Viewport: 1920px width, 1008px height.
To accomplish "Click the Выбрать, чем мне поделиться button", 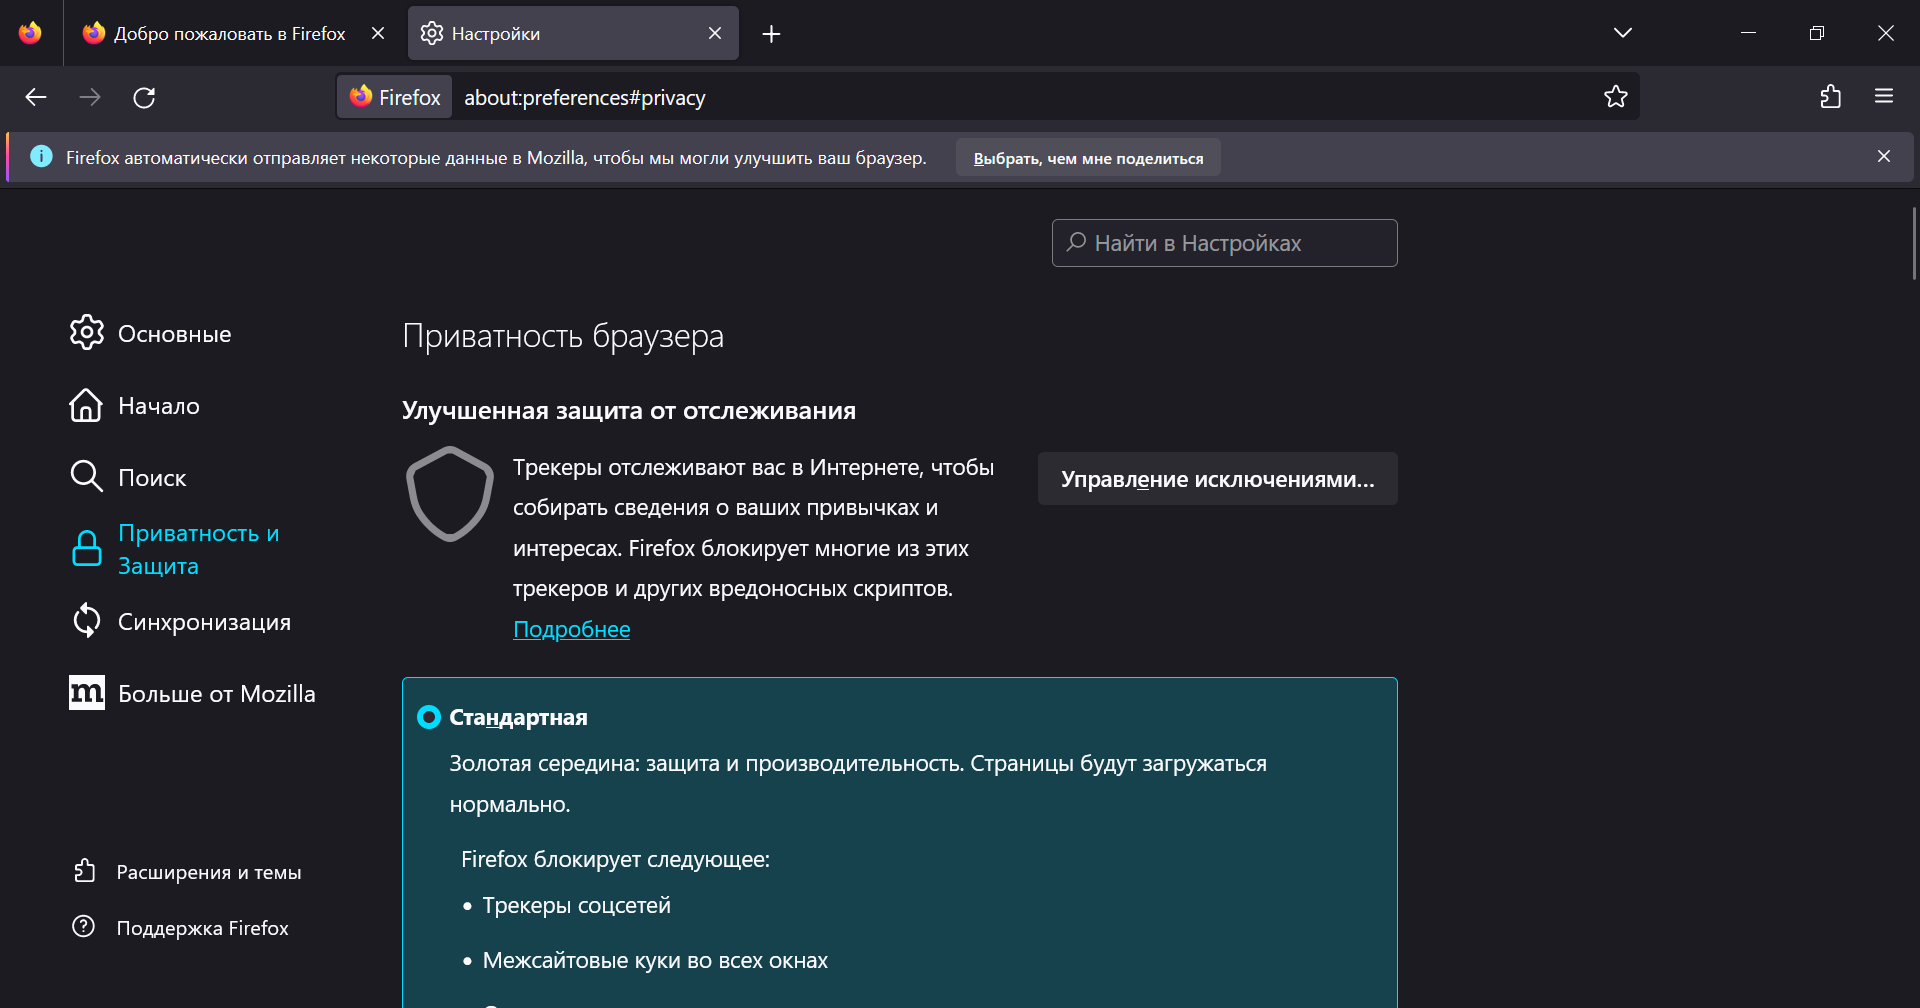I will [x=1088, y=158].
